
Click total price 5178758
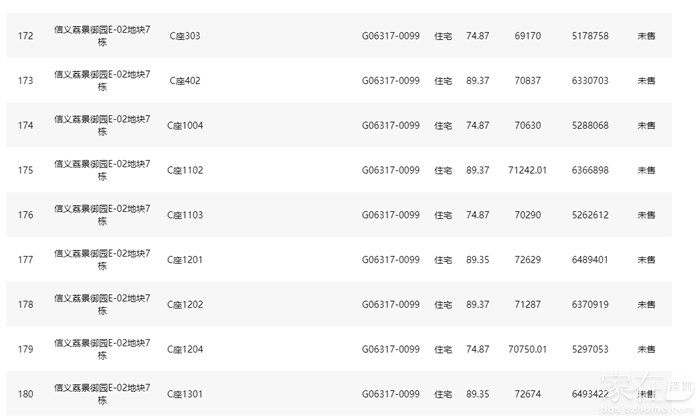click(x=591, y=36)
